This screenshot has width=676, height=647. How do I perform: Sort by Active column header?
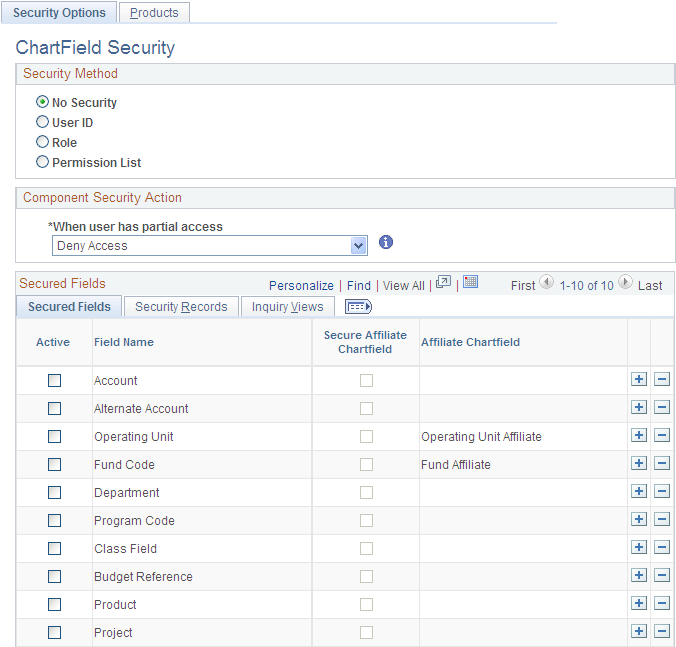tap(53, 342)
